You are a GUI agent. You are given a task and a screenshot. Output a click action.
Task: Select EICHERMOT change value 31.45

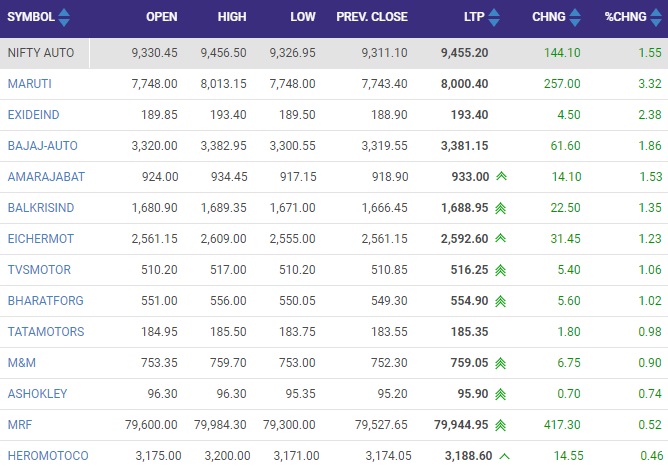point(565,239)
